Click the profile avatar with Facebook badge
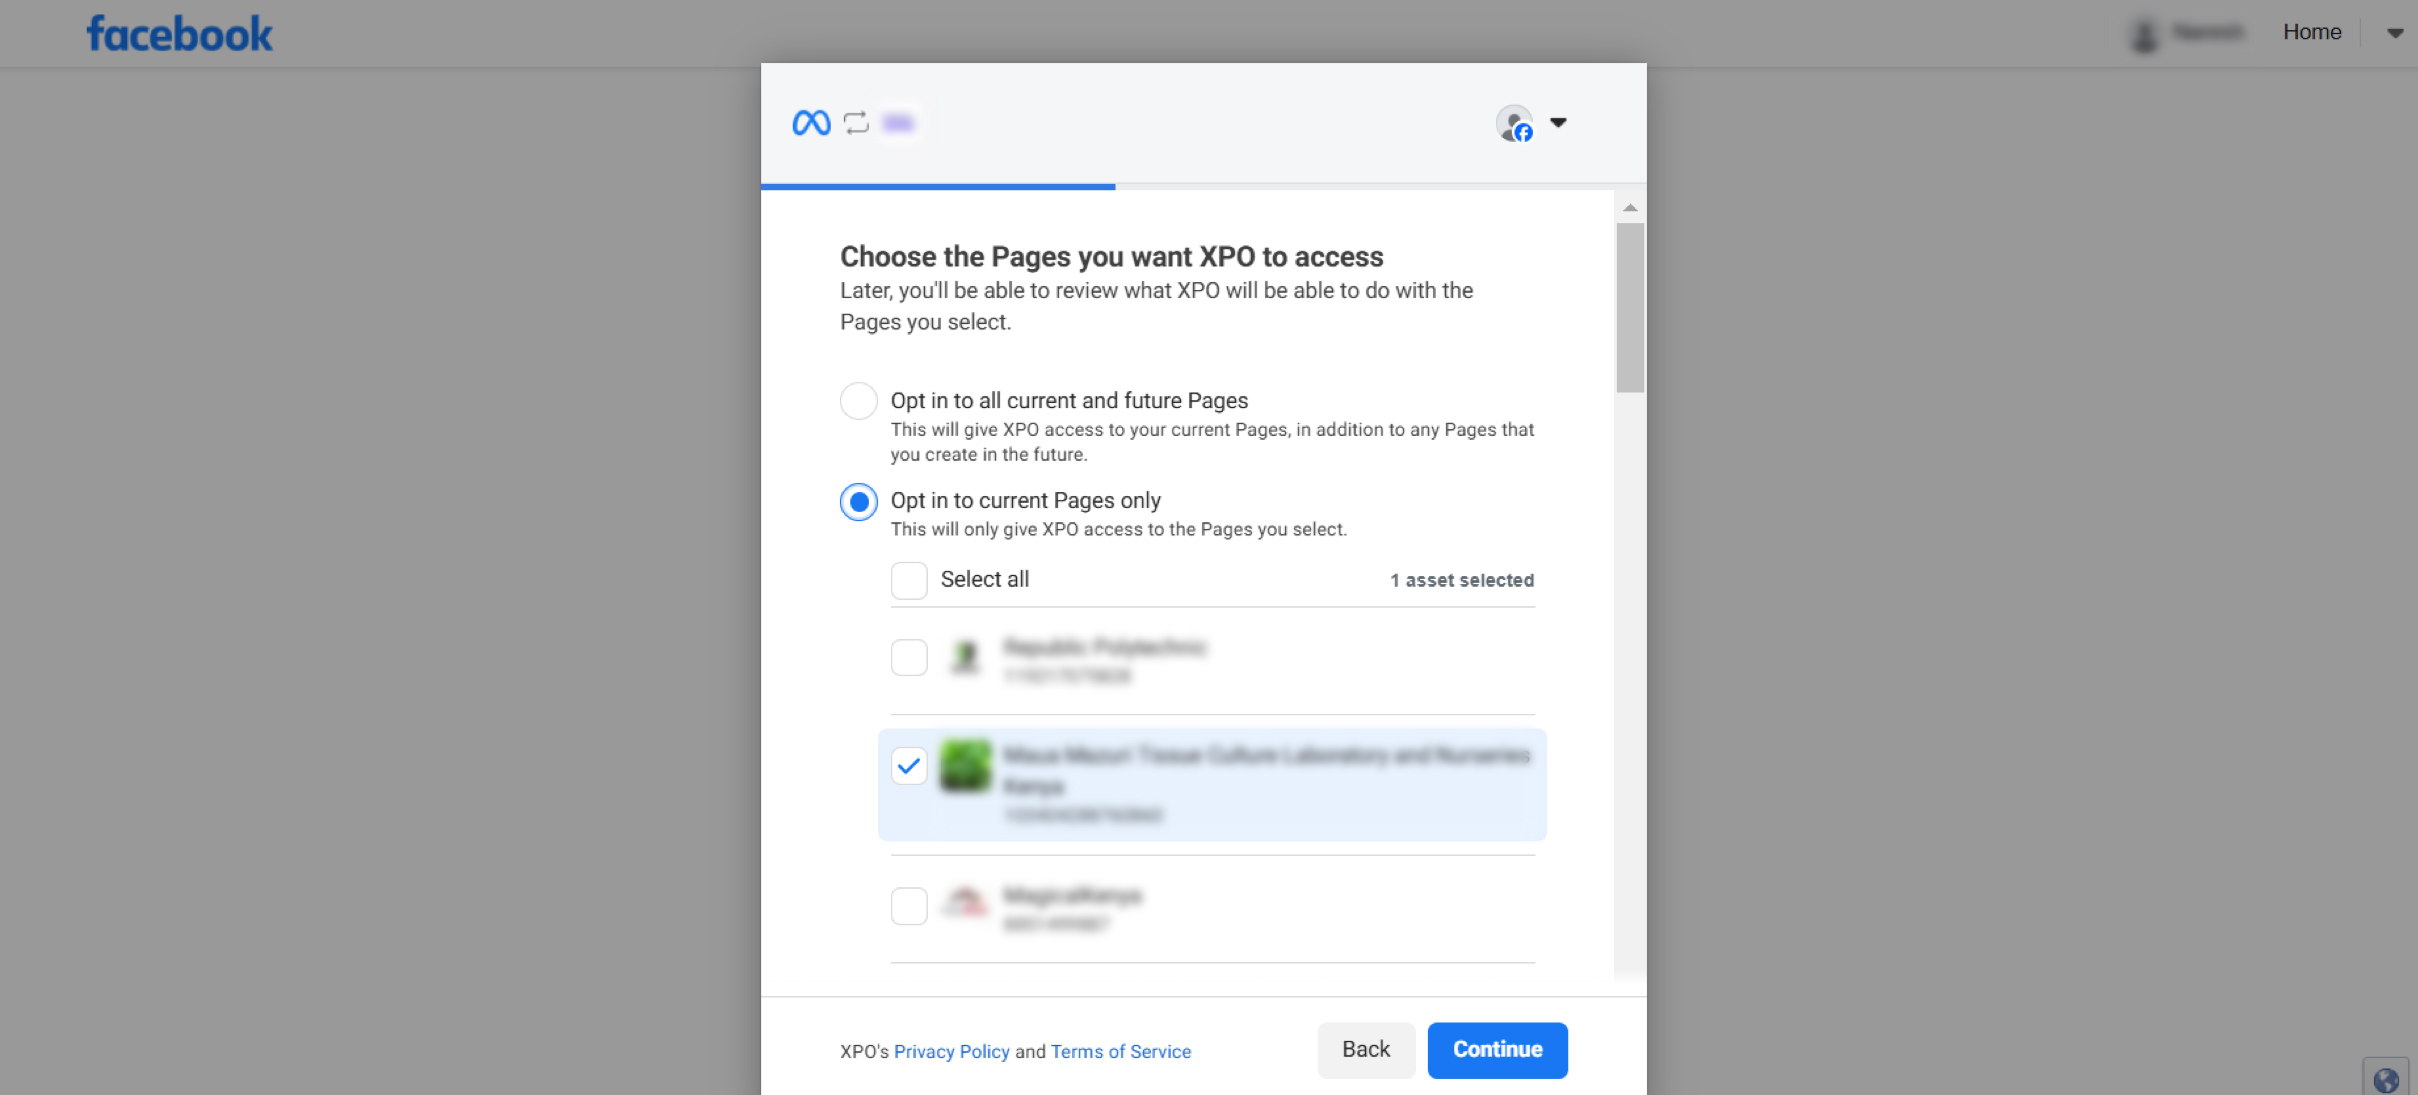Viewport: 2418px width, 1095px height. click(x=1515, y=124)
